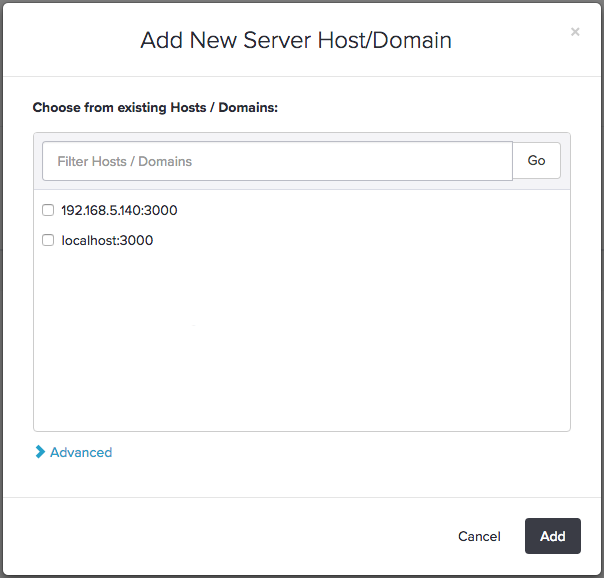Screen dimensions: 604x578
Task: Select the localhost:3000 host label
Action: (x=107, y=241)
